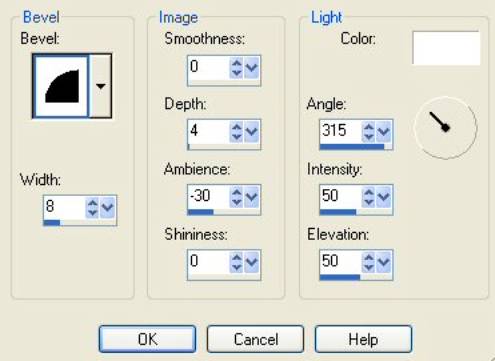The image size is (495, 361).
Task: Click the Shininess spinner arrows
Action: pos(236,262)
